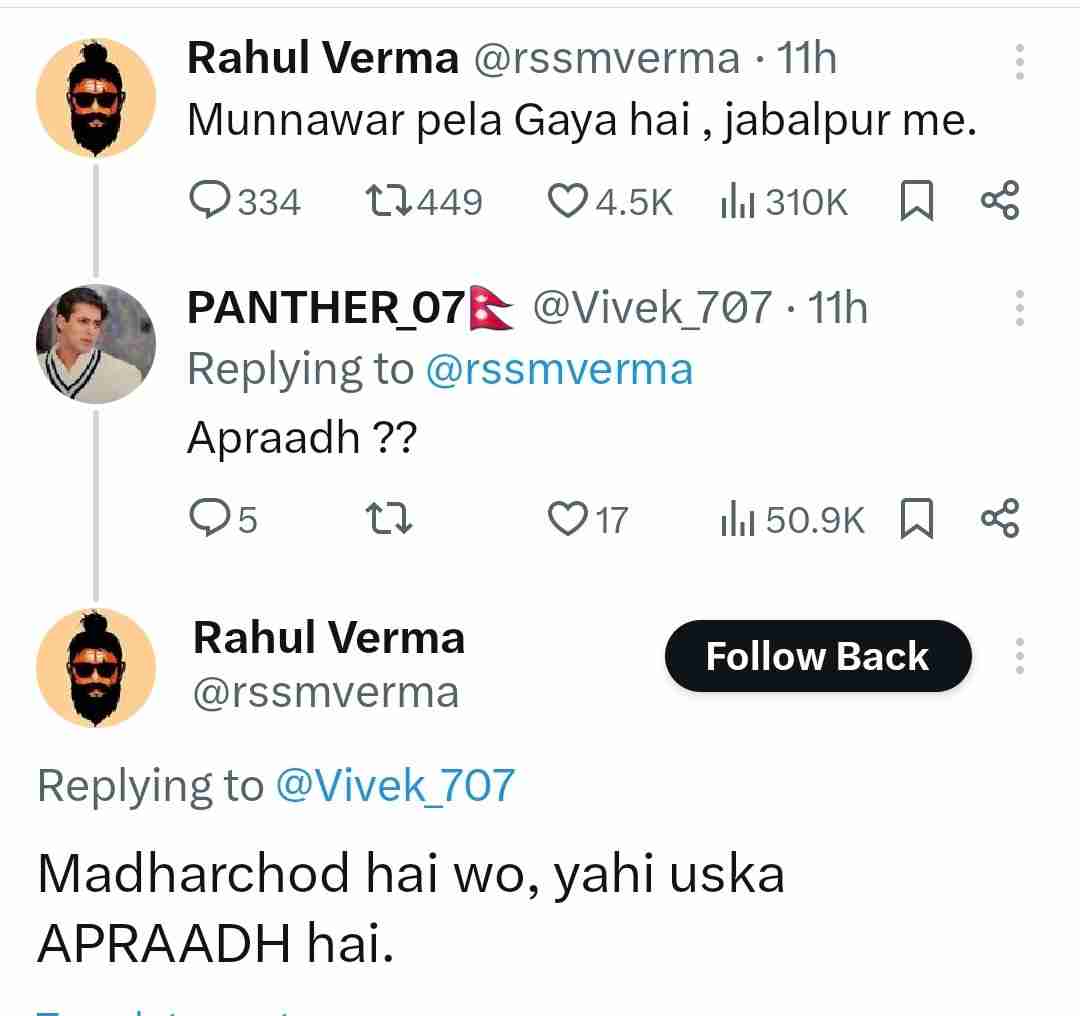Retweet the Munnawar tweet with 449 reposts
The width and height of the screenshot is (1080, 1016).
(388, 202)
